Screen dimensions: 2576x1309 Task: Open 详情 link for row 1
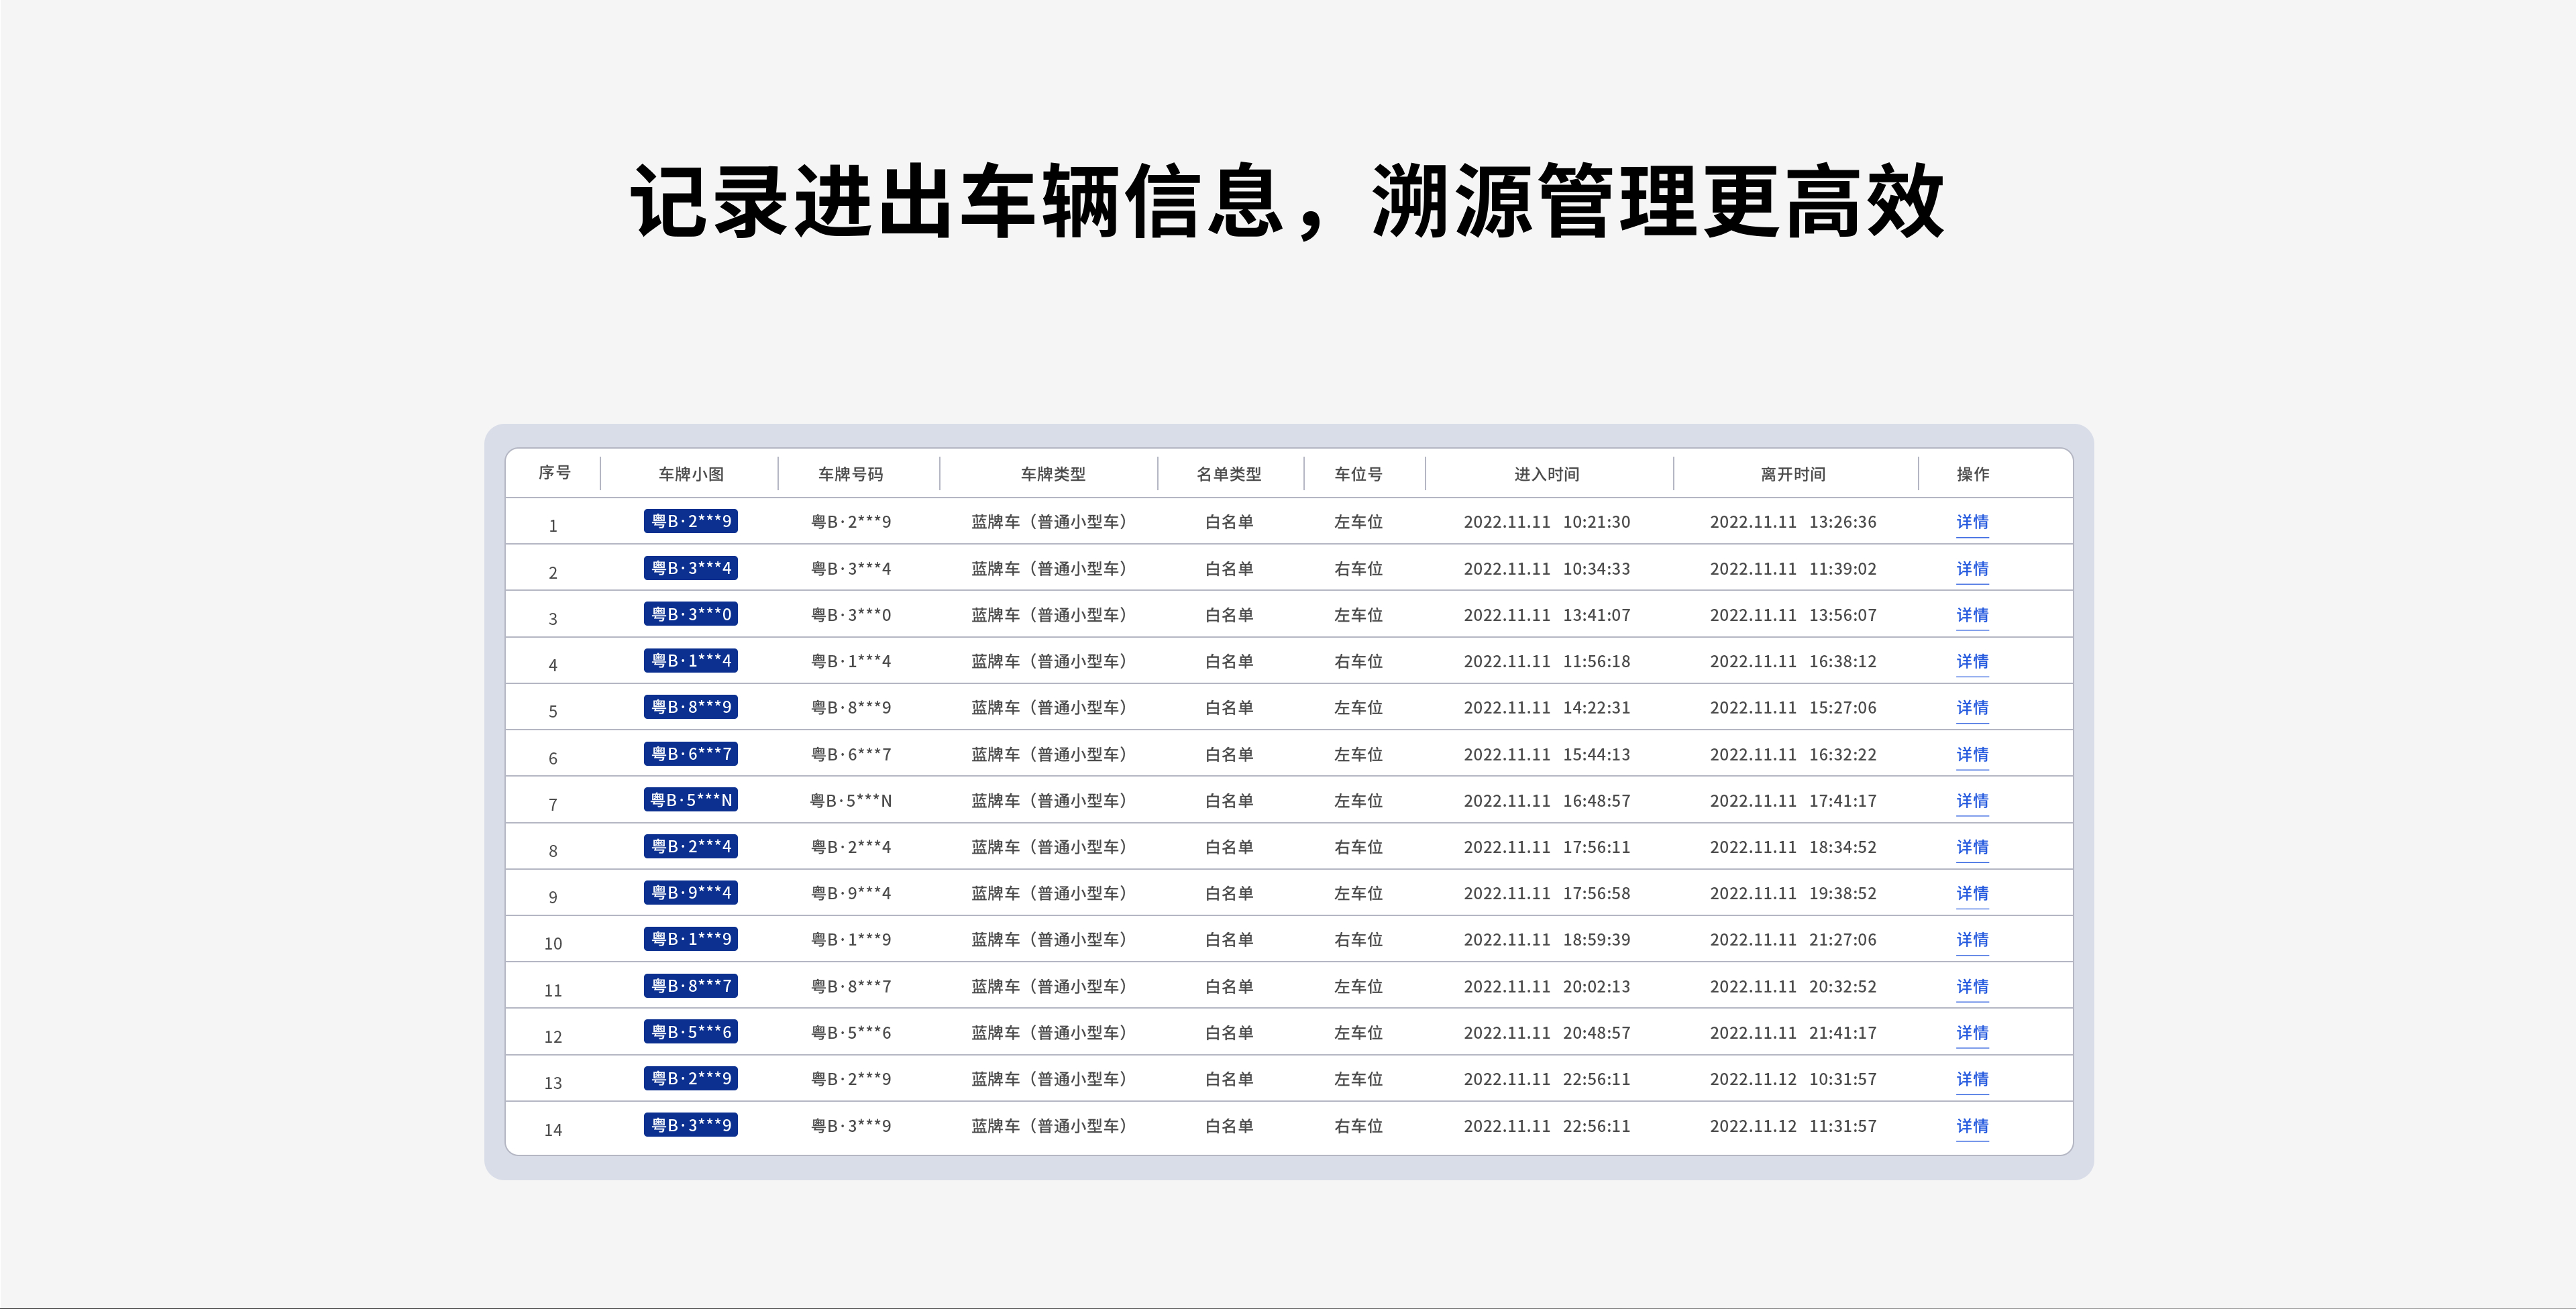(1972, 522)
